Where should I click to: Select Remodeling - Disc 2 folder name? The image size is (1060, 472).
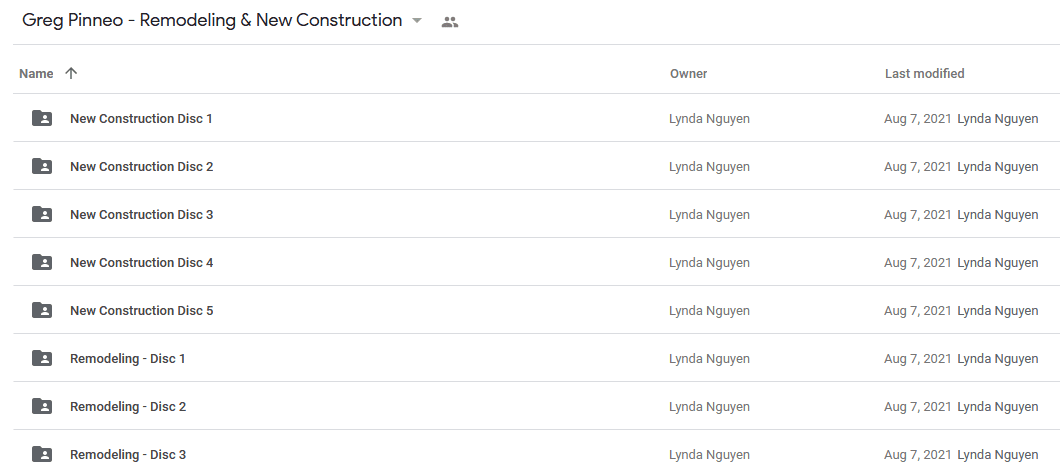(x=128, y=406)
